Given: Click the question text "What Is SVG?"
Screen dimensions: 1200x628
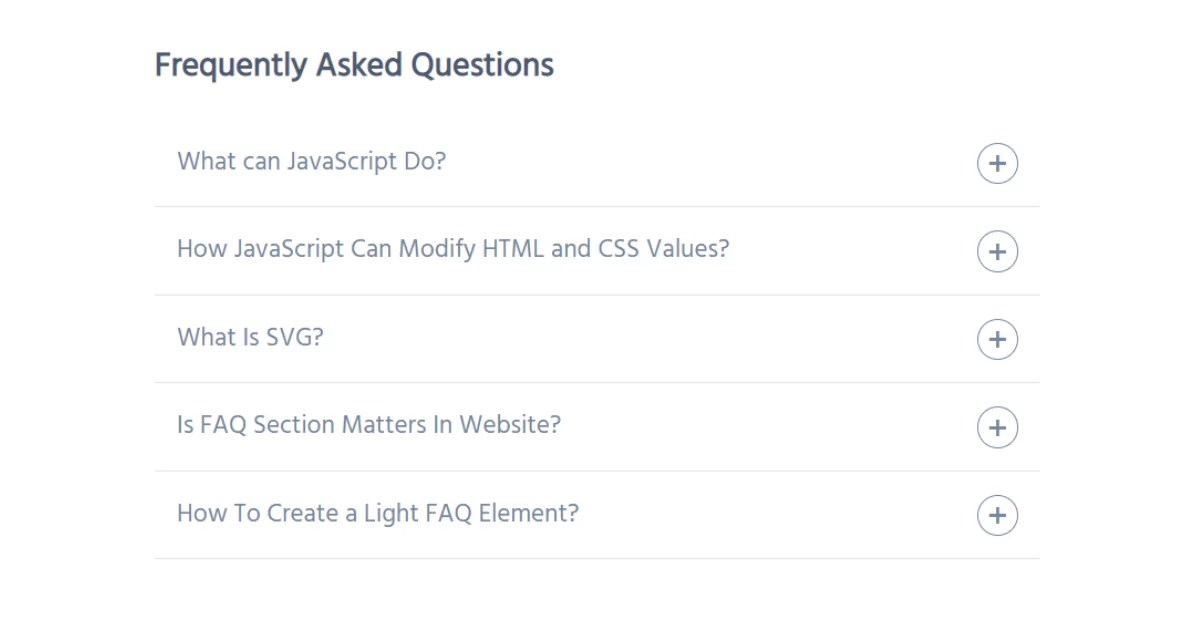Looking at the screenshot, I should click(250, 337).
